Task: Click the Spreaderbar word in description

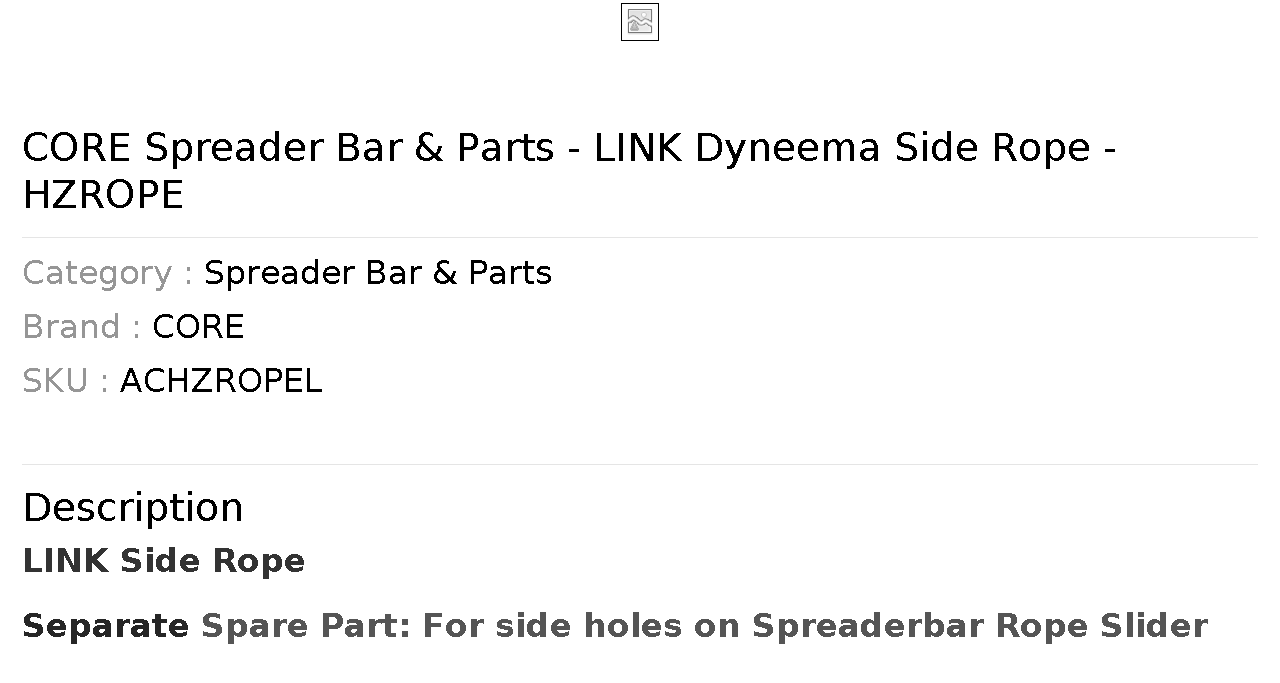Action: coord(869,626)
